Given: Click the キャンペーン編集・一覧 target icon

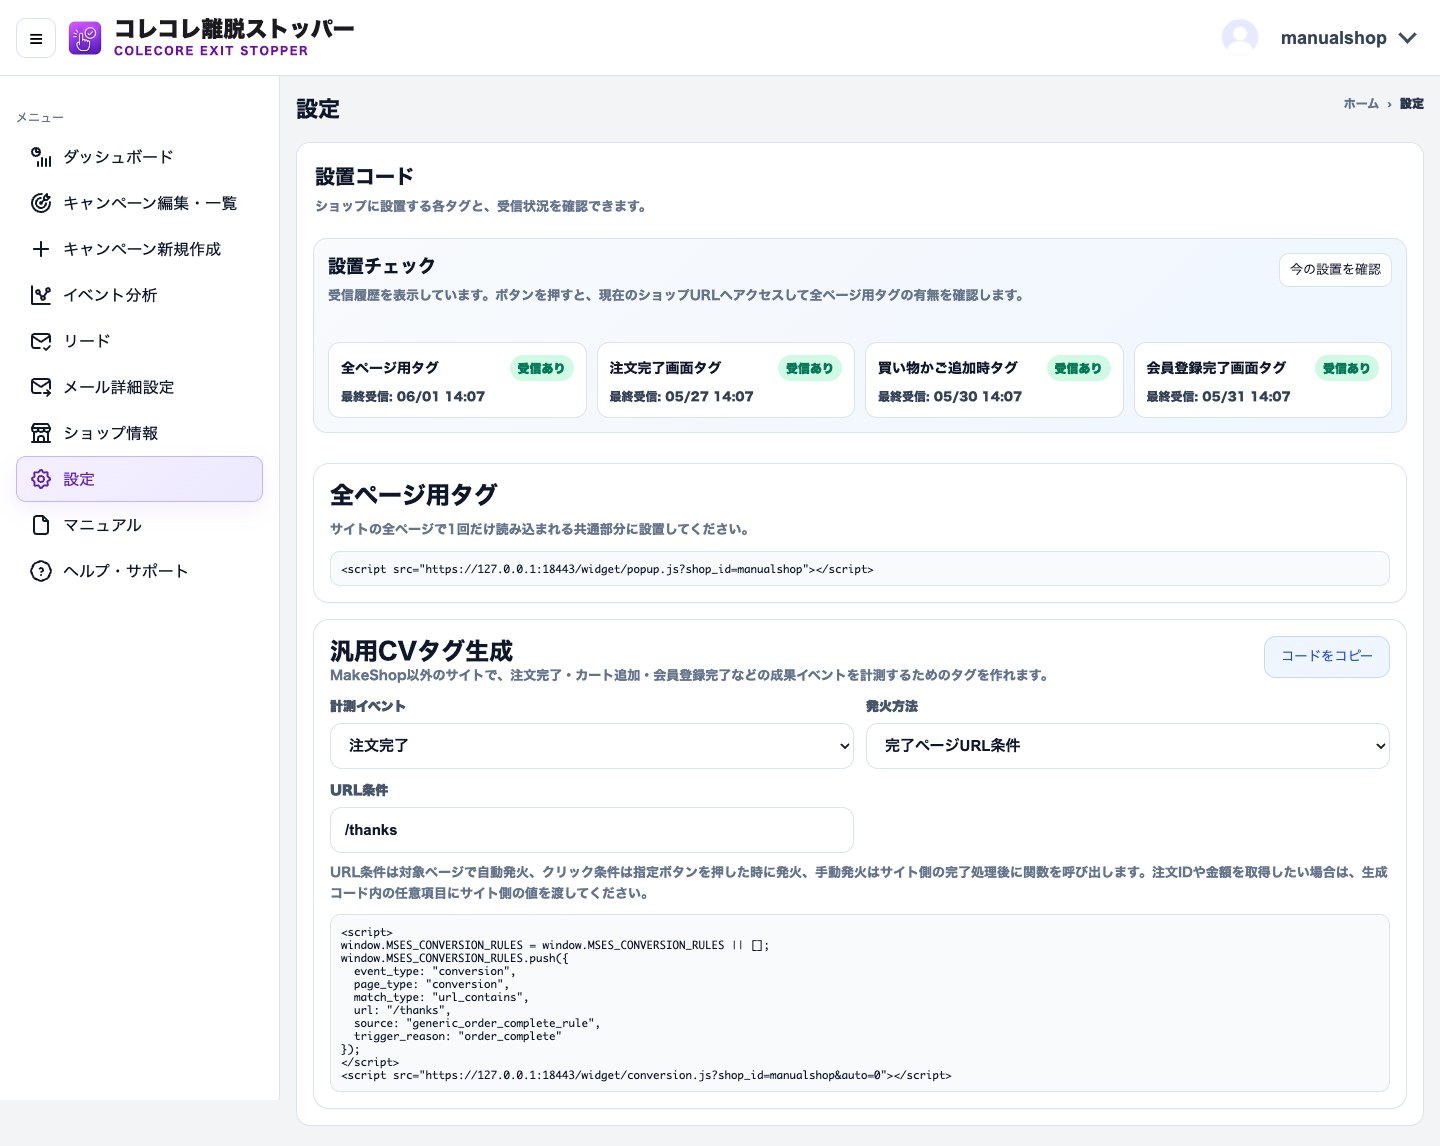Looking at the screenshot, I should (x=41, y=203).
